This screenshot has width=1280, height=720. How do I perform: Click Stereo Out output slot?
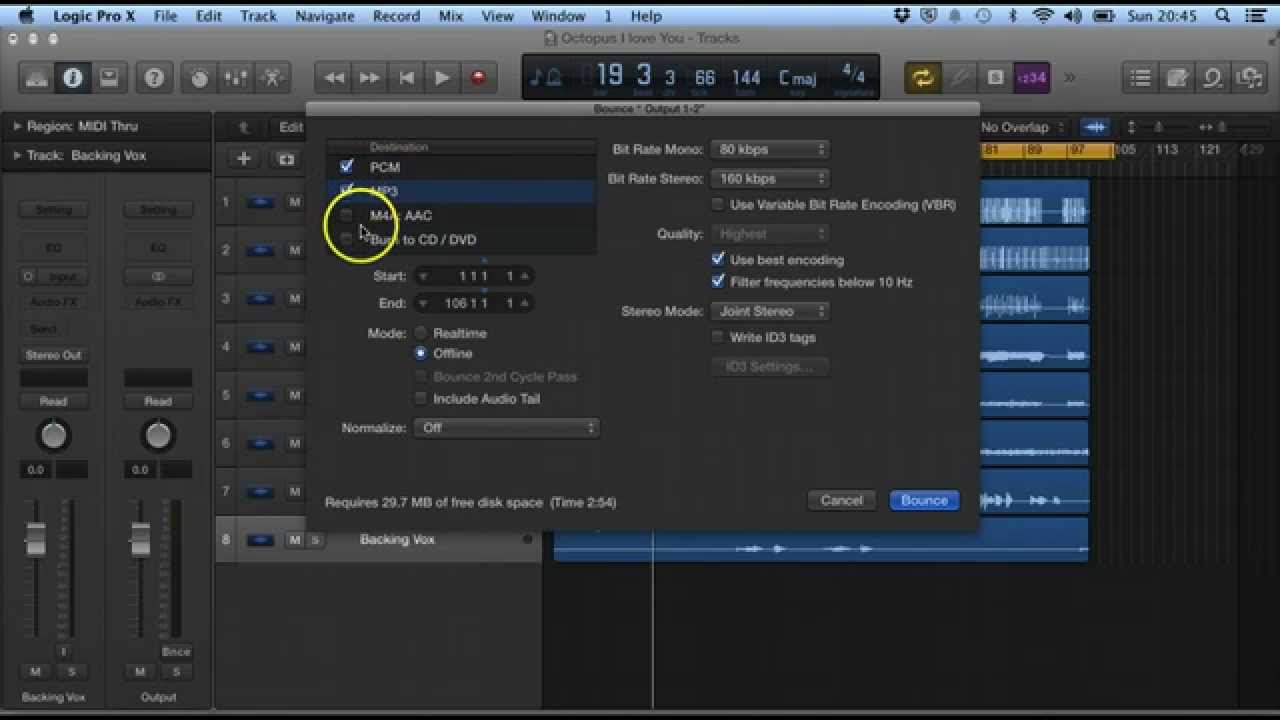(54, 355)
